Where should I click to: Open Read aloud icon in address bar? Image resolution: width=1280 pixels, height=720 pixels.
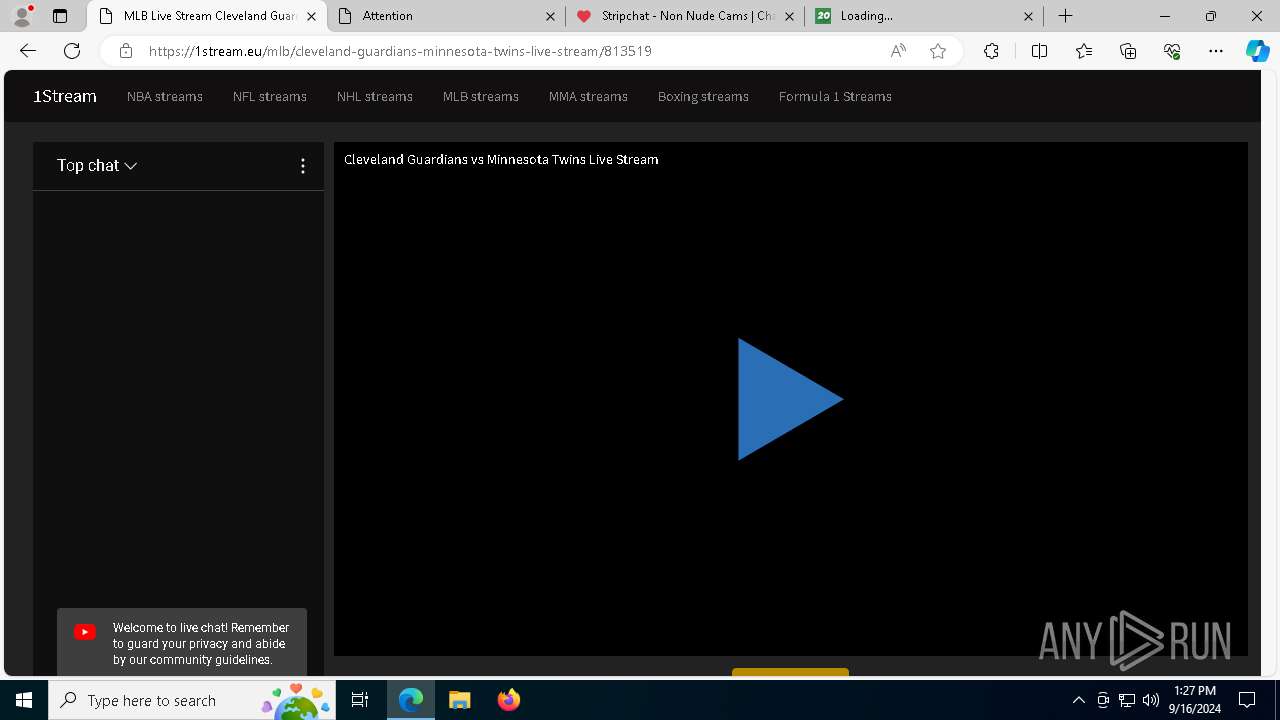[898, 51]
